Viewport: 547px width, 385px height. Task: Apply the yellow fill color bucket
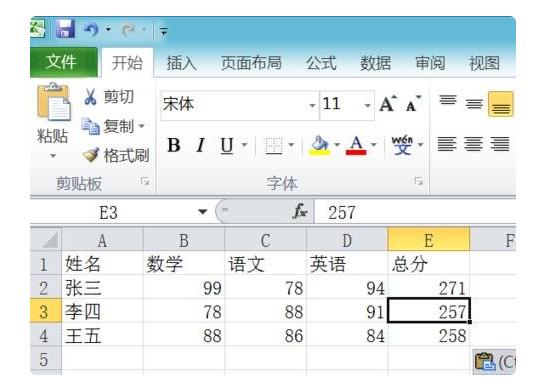319,145
